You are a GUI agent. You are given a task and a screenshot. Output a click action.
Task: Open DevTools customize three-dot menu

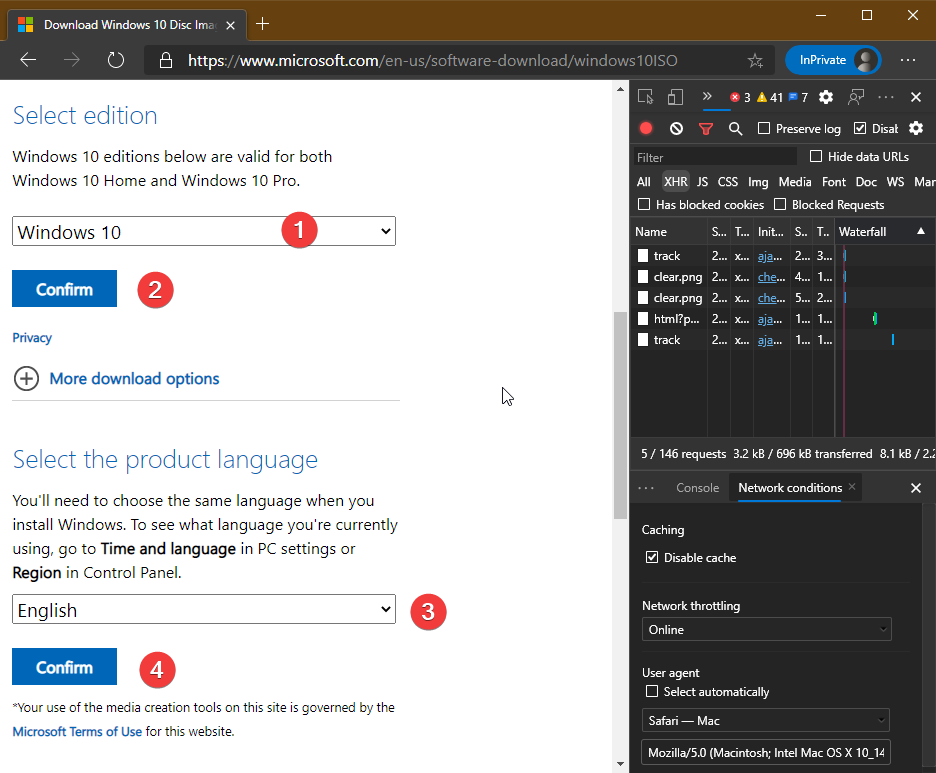(886, 97)
